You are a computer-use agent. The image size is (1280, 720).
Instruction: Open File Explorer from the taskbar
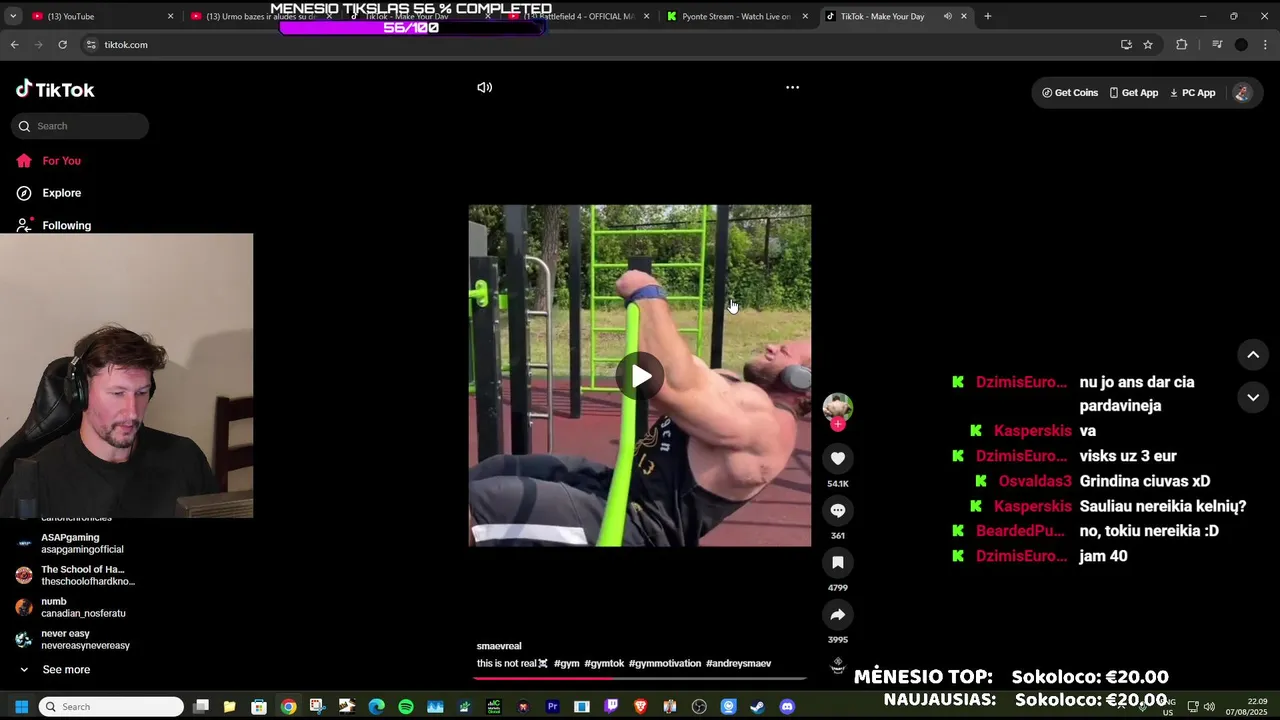click(x=230, y=707)
